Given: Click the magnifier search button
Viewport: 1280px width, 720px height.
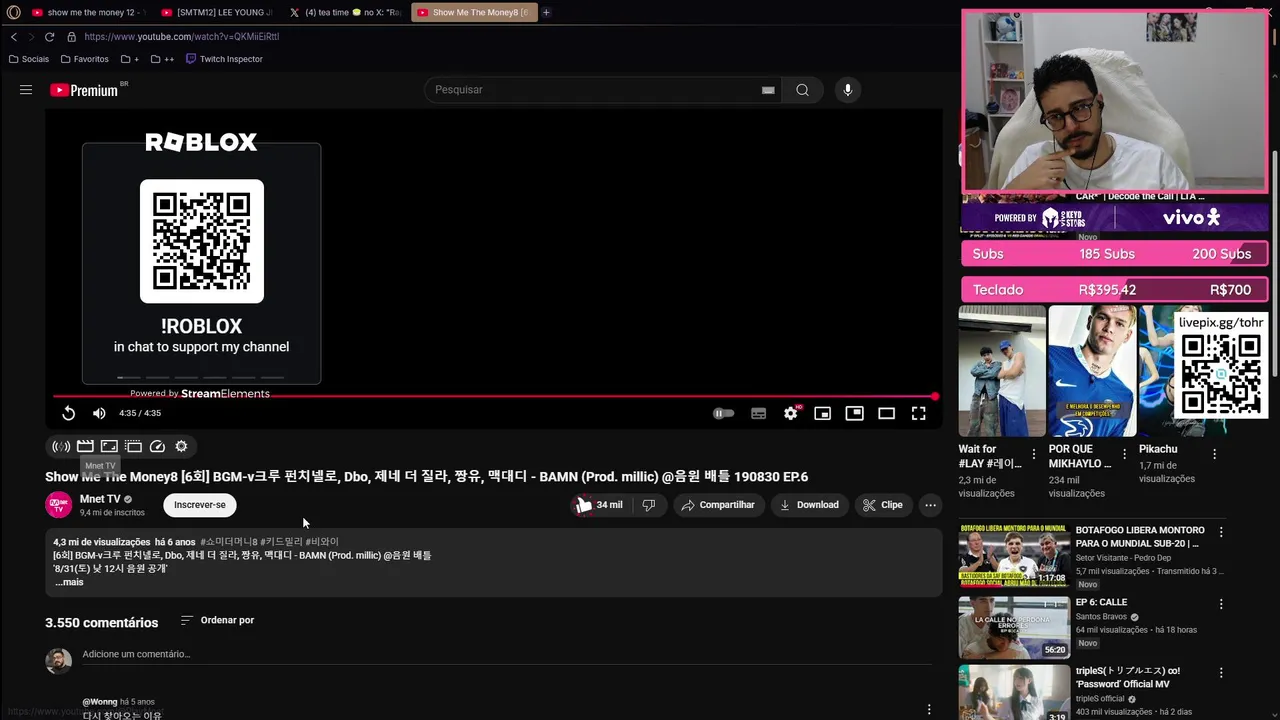Looking at the screenshot, I should (802, 90).
